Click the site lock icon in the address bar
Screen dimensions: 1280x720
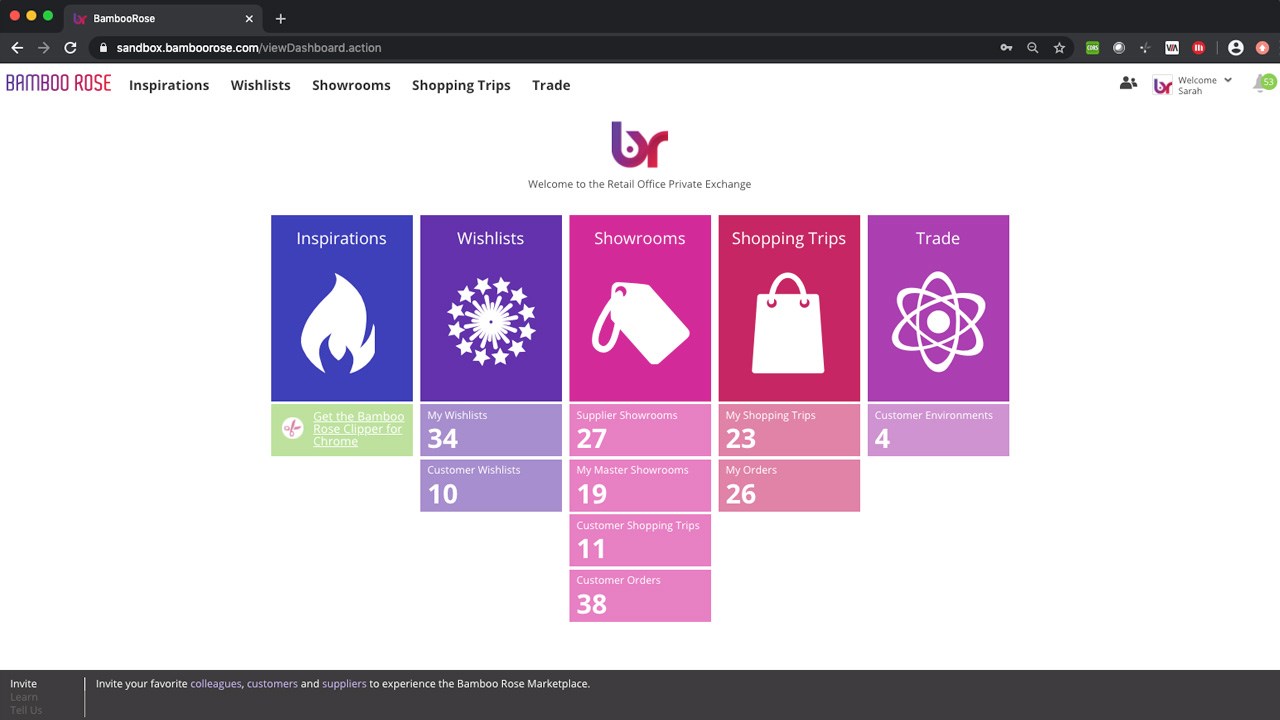point(102,47)
